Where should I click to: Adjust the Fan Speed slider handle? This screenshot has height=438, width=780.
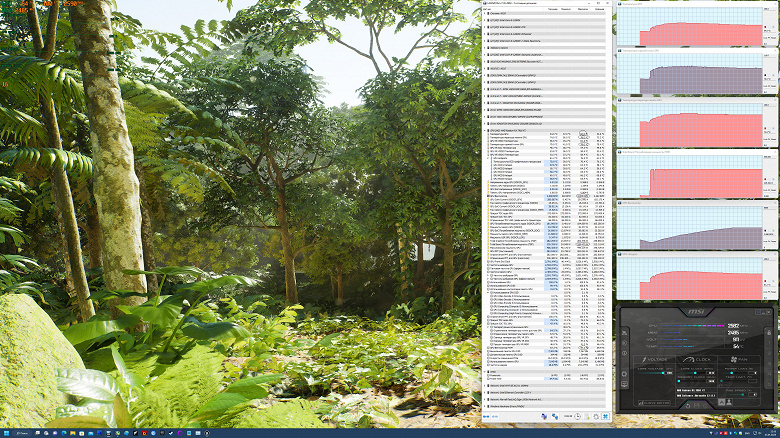[743, 395]
